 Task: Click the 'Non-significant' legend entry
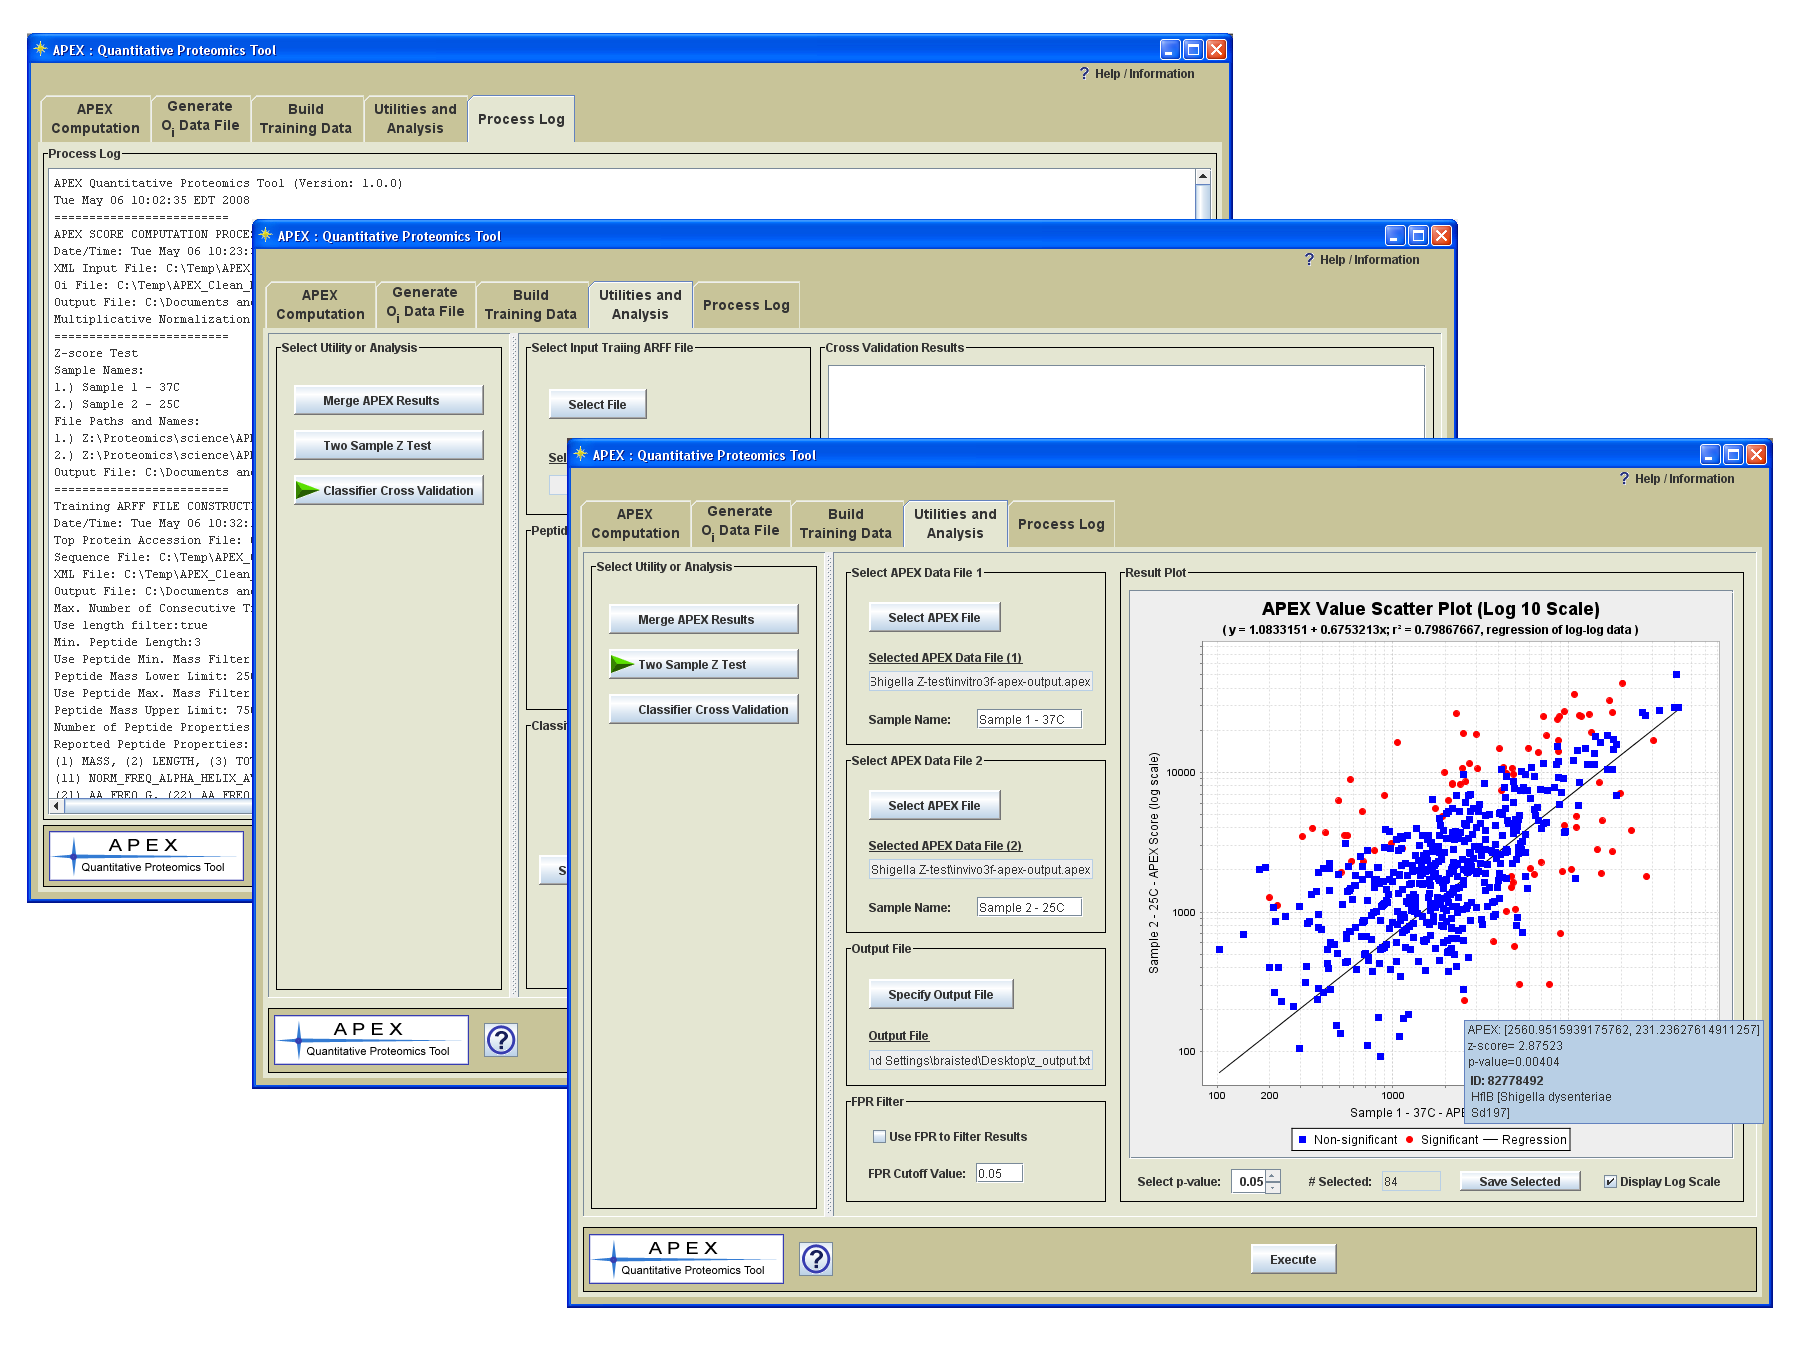[1347, 1140]
